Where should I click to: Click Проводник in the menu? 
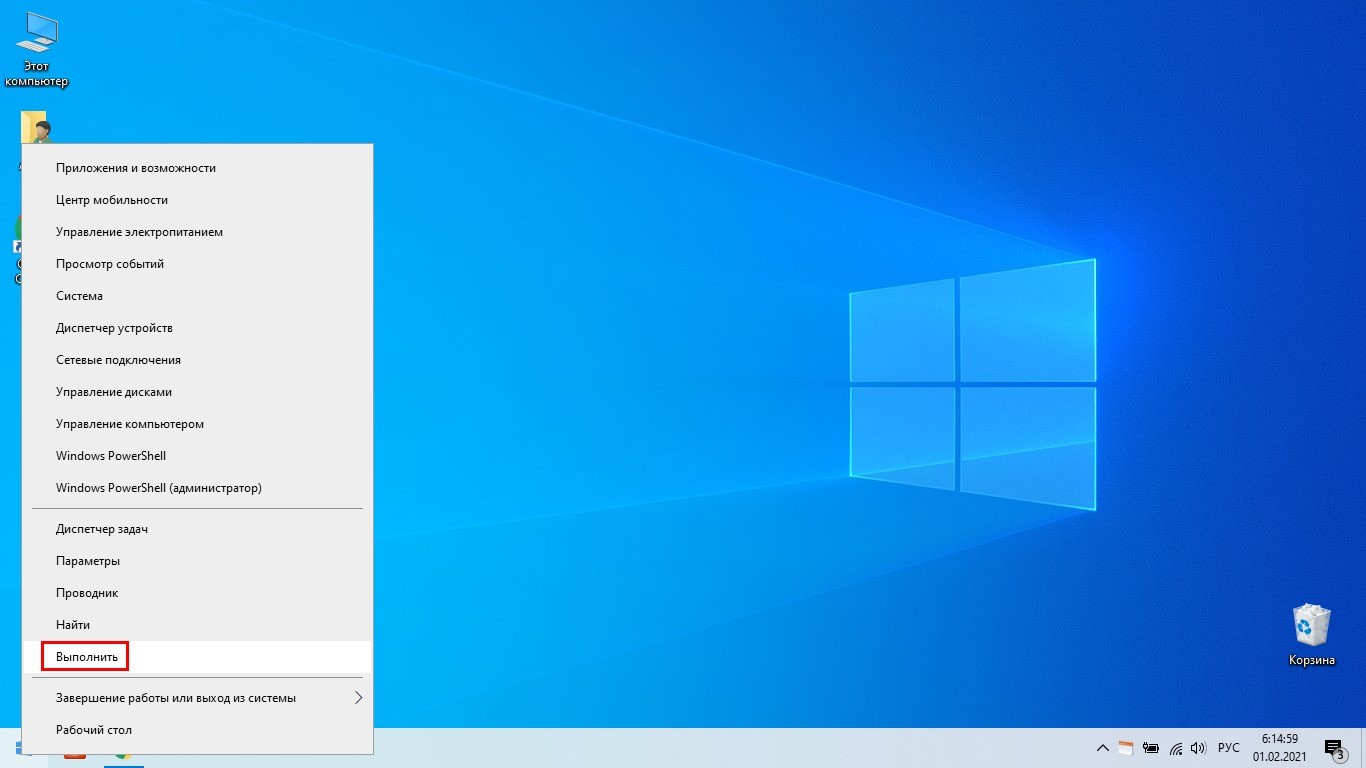pos(87,593)
